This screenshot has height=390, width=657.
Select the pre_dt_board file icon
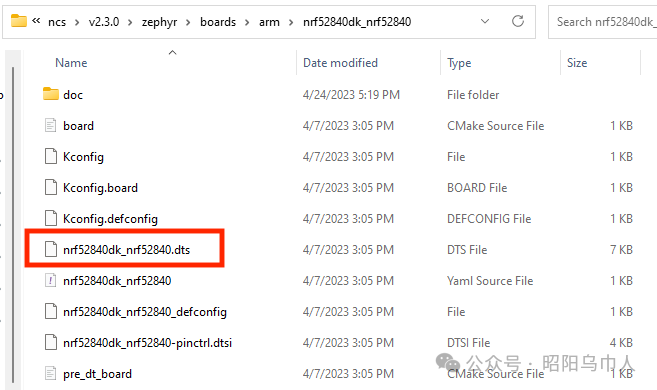pos(50,373)
